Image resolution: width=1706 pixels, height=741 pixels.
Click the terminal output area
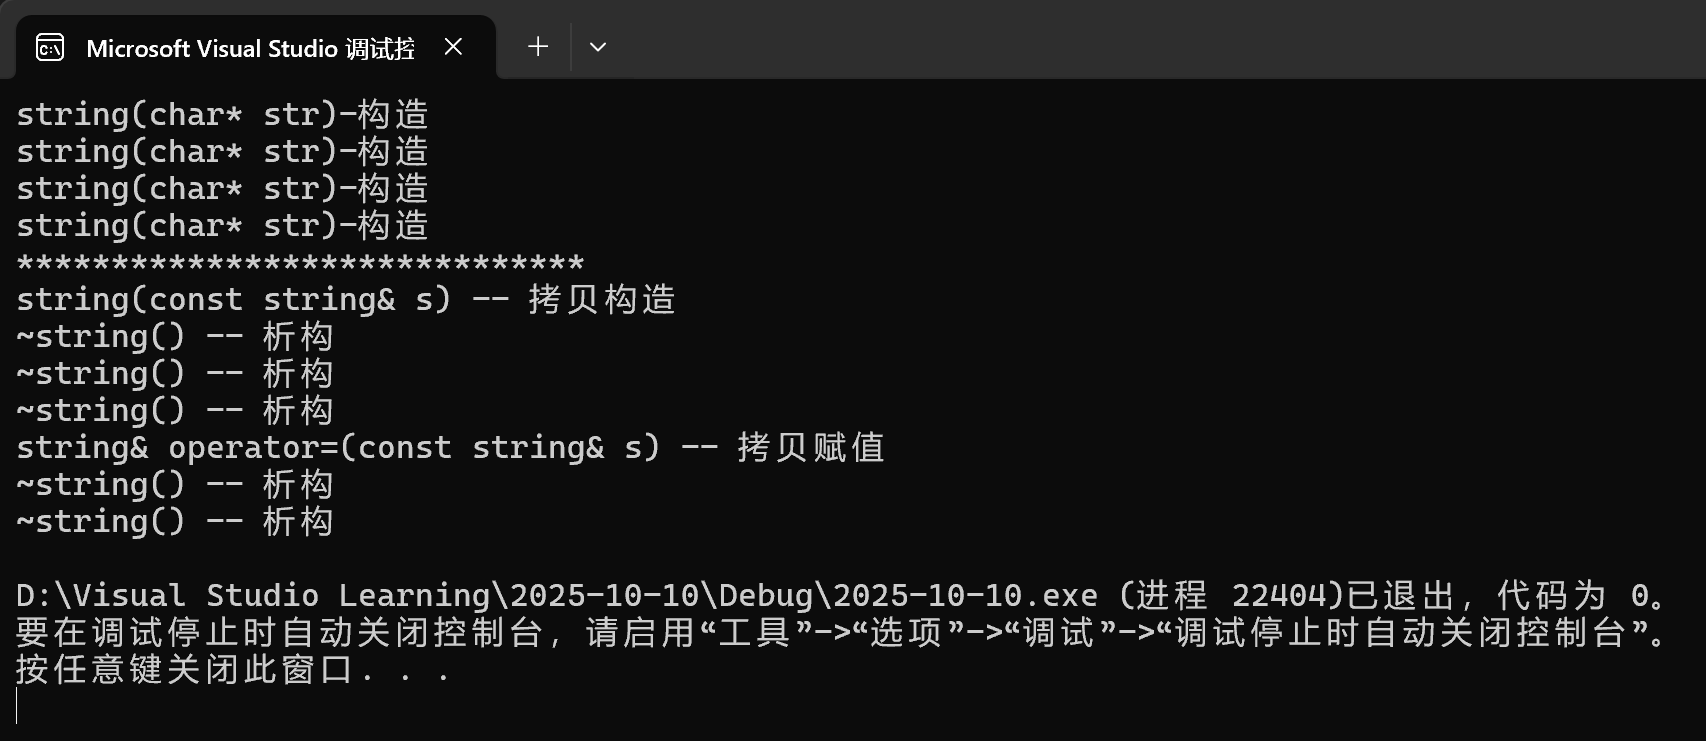[850, 400]
